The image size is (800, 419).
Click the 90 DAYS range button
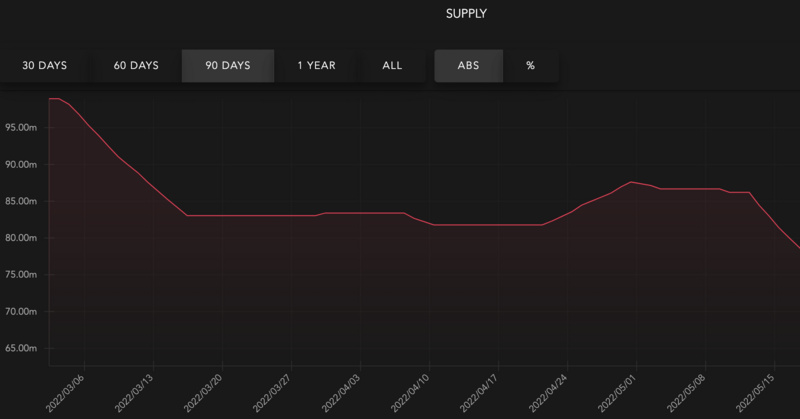click(228, 65)
